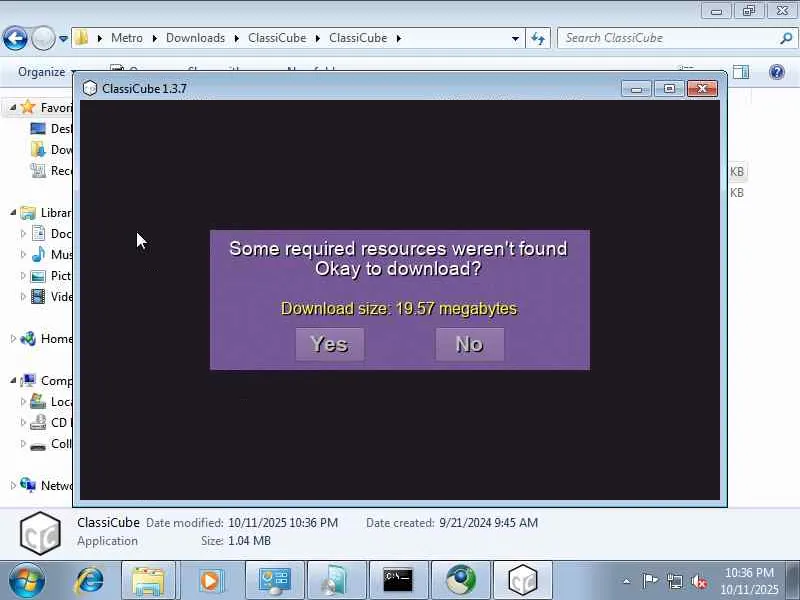
Task: Toggle the Explorer preview pane
Action: (x=741, y=72)
